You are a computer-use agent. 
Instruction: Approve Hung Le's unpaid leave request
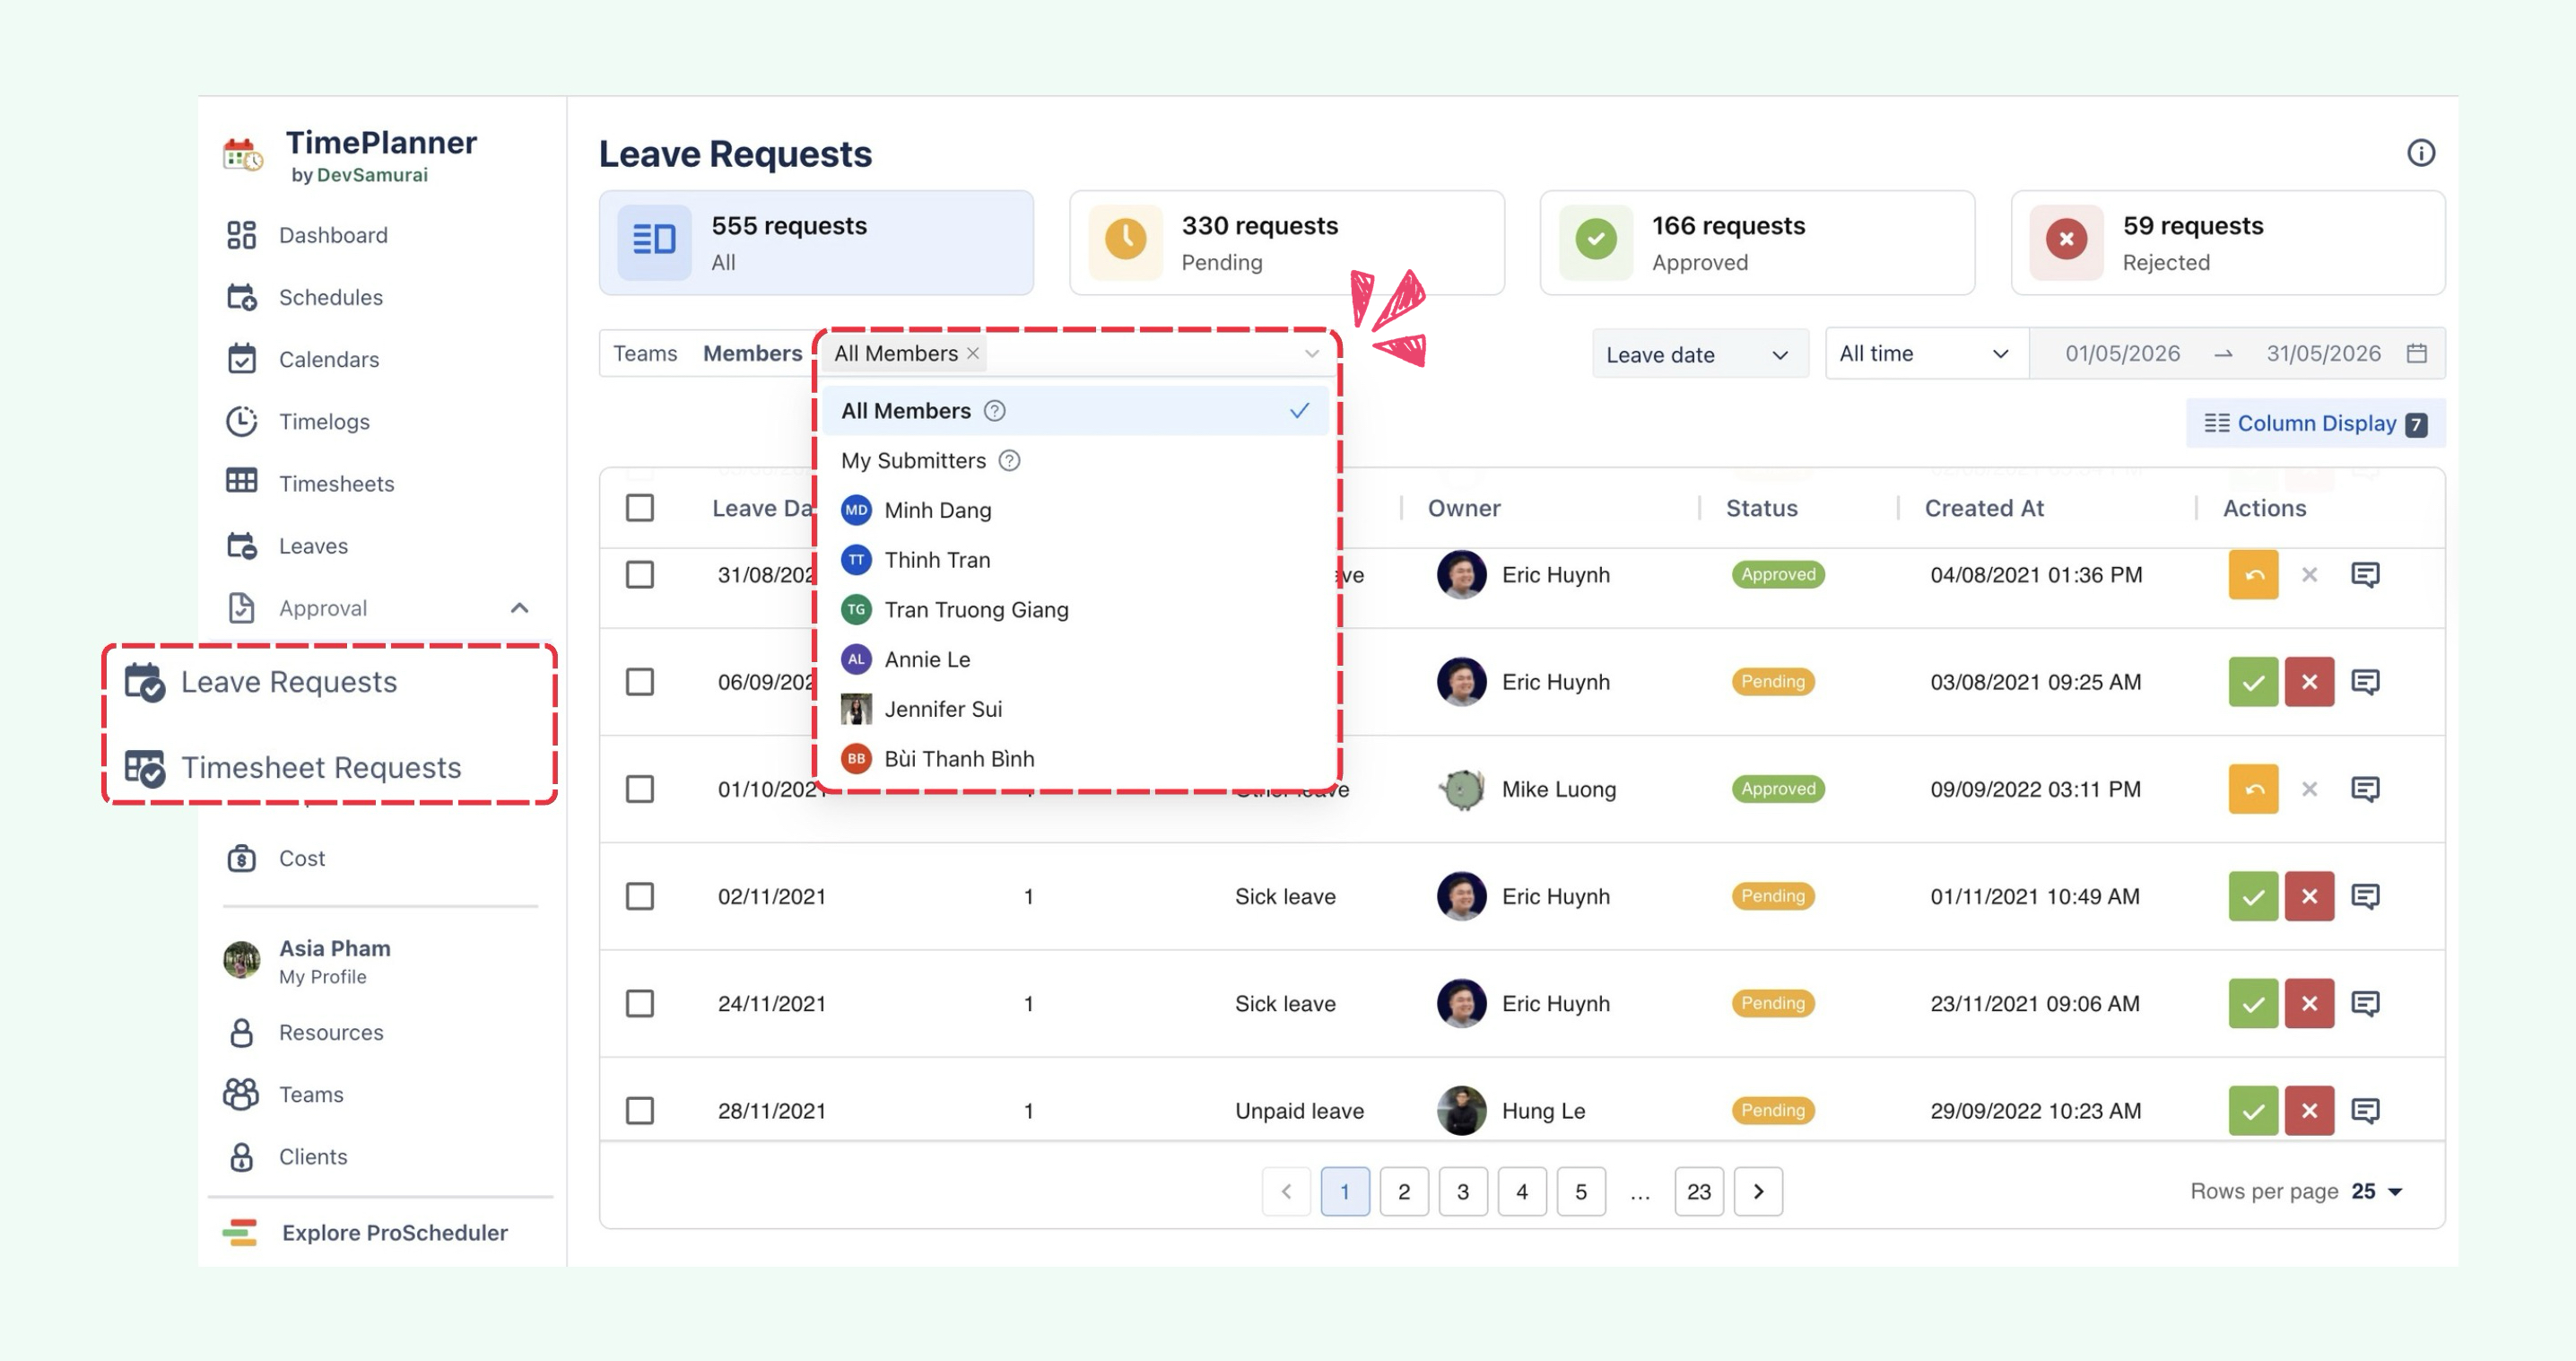[x=2253, y=1110]
